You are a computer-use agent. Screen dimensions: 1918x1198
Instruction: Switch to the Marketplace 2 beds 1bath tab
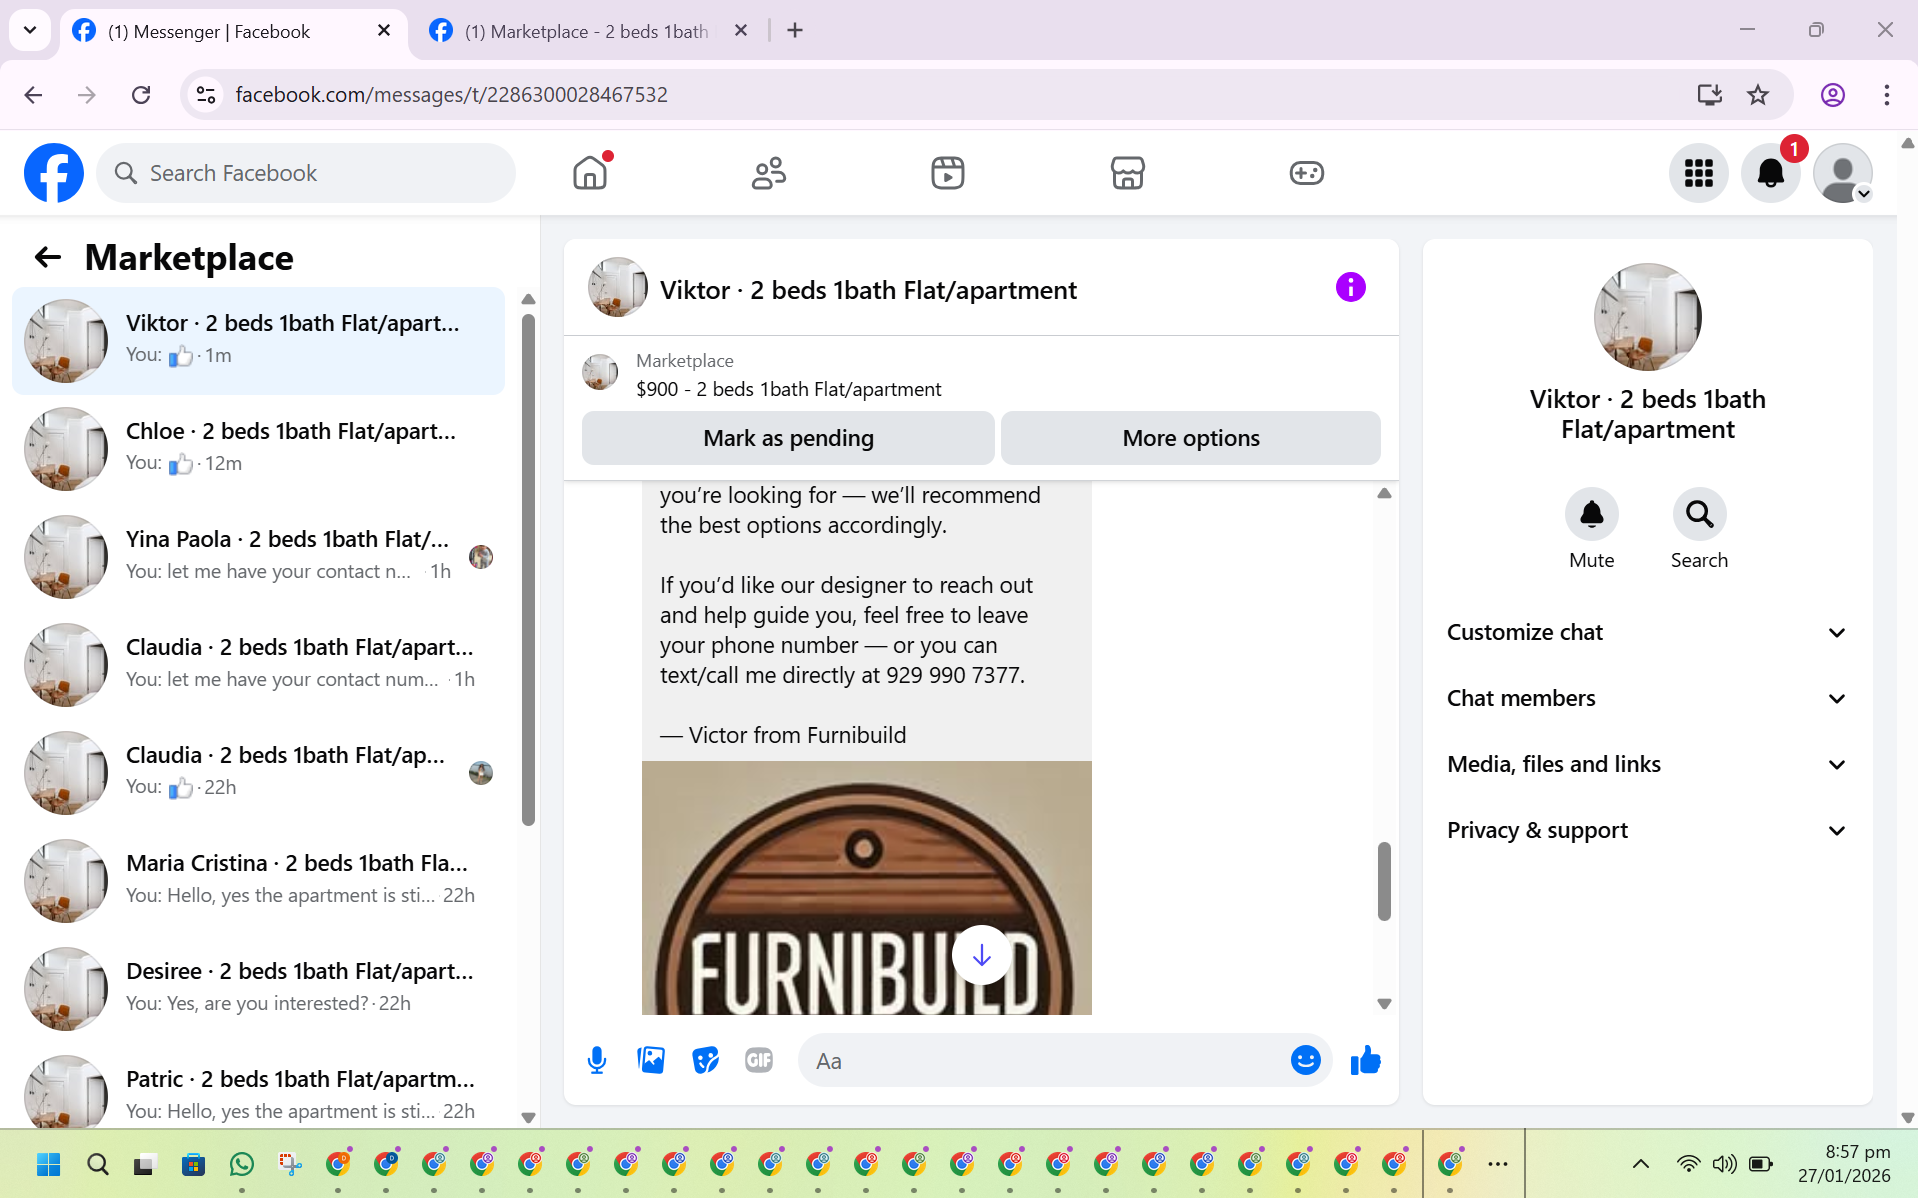click(590, 31)
